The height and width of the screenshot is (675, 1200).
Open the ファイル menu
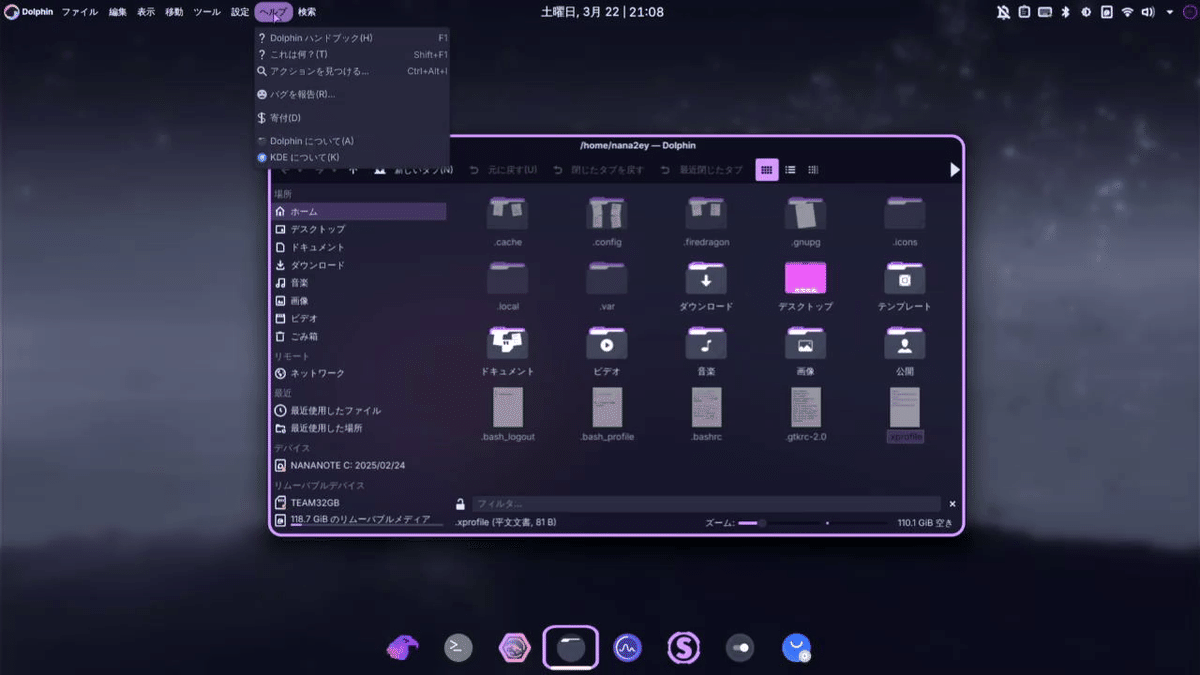click(x=79, y=12)
